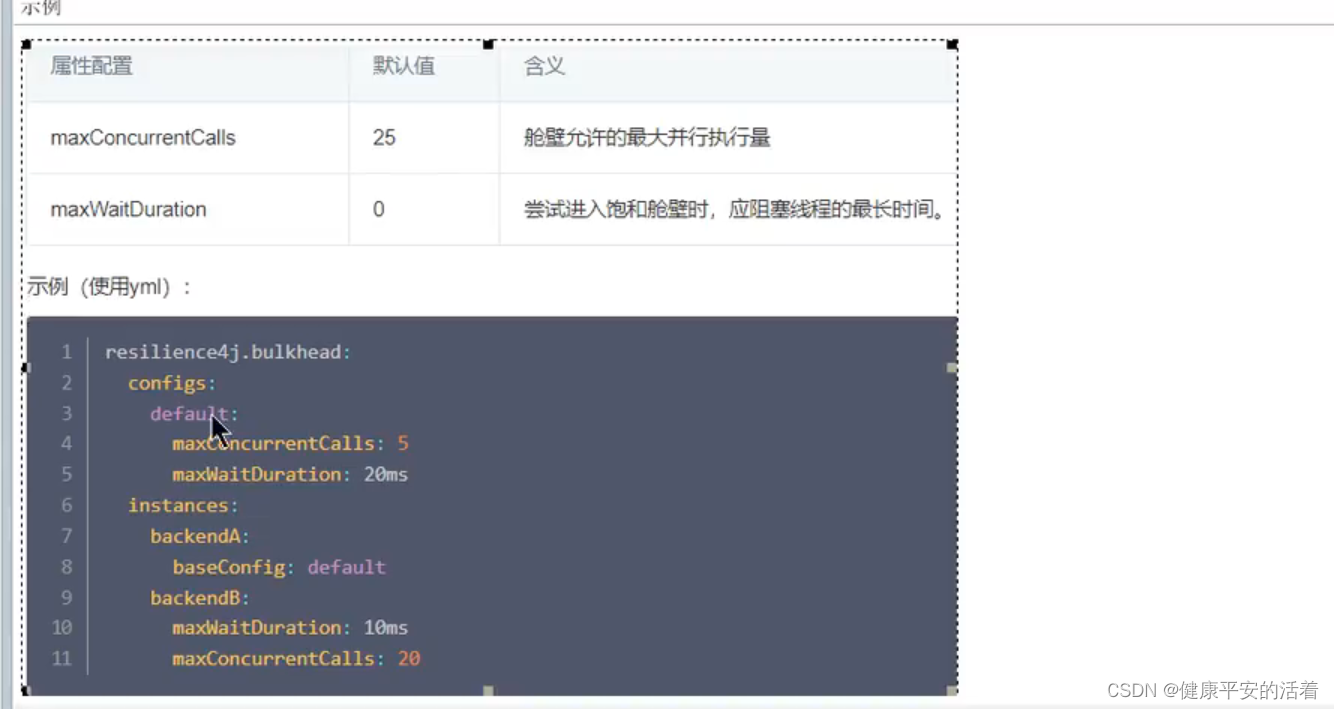Click the right-middle selection handle square
Image resolution: width=1334 pixels, height=709 pixels.
[952, 368]
